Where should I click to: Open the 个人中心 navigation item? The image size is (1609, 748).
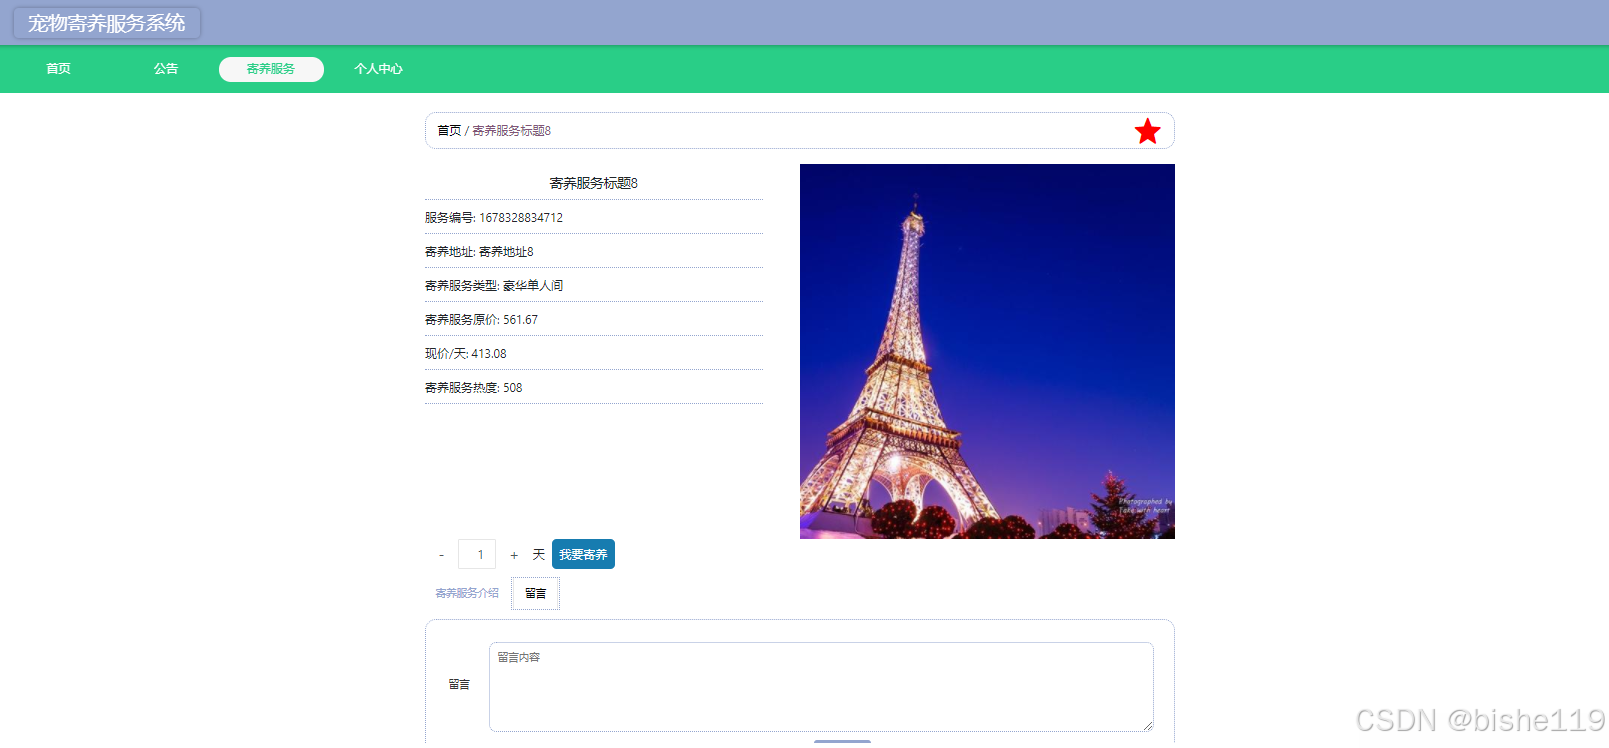pyautogui.click(x=378, y=69)
